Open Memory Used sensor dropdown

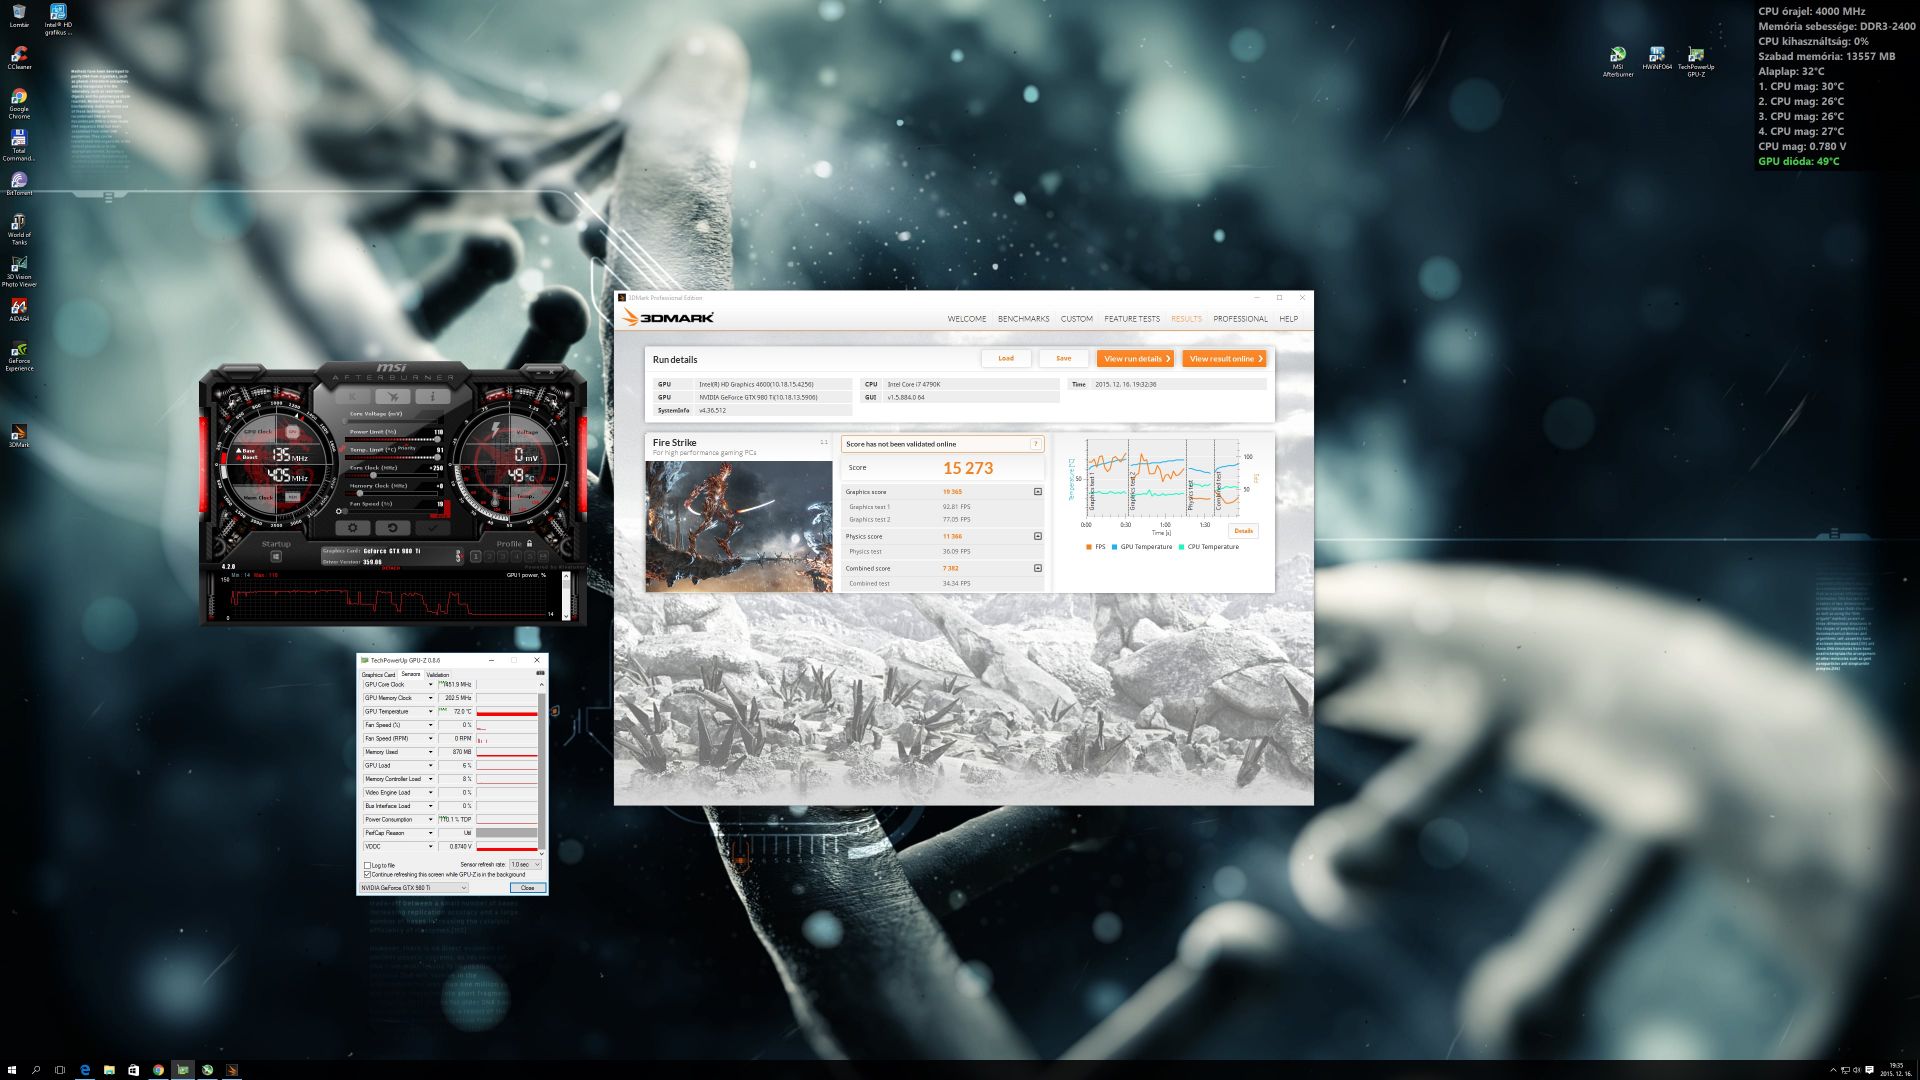(431, 752)
